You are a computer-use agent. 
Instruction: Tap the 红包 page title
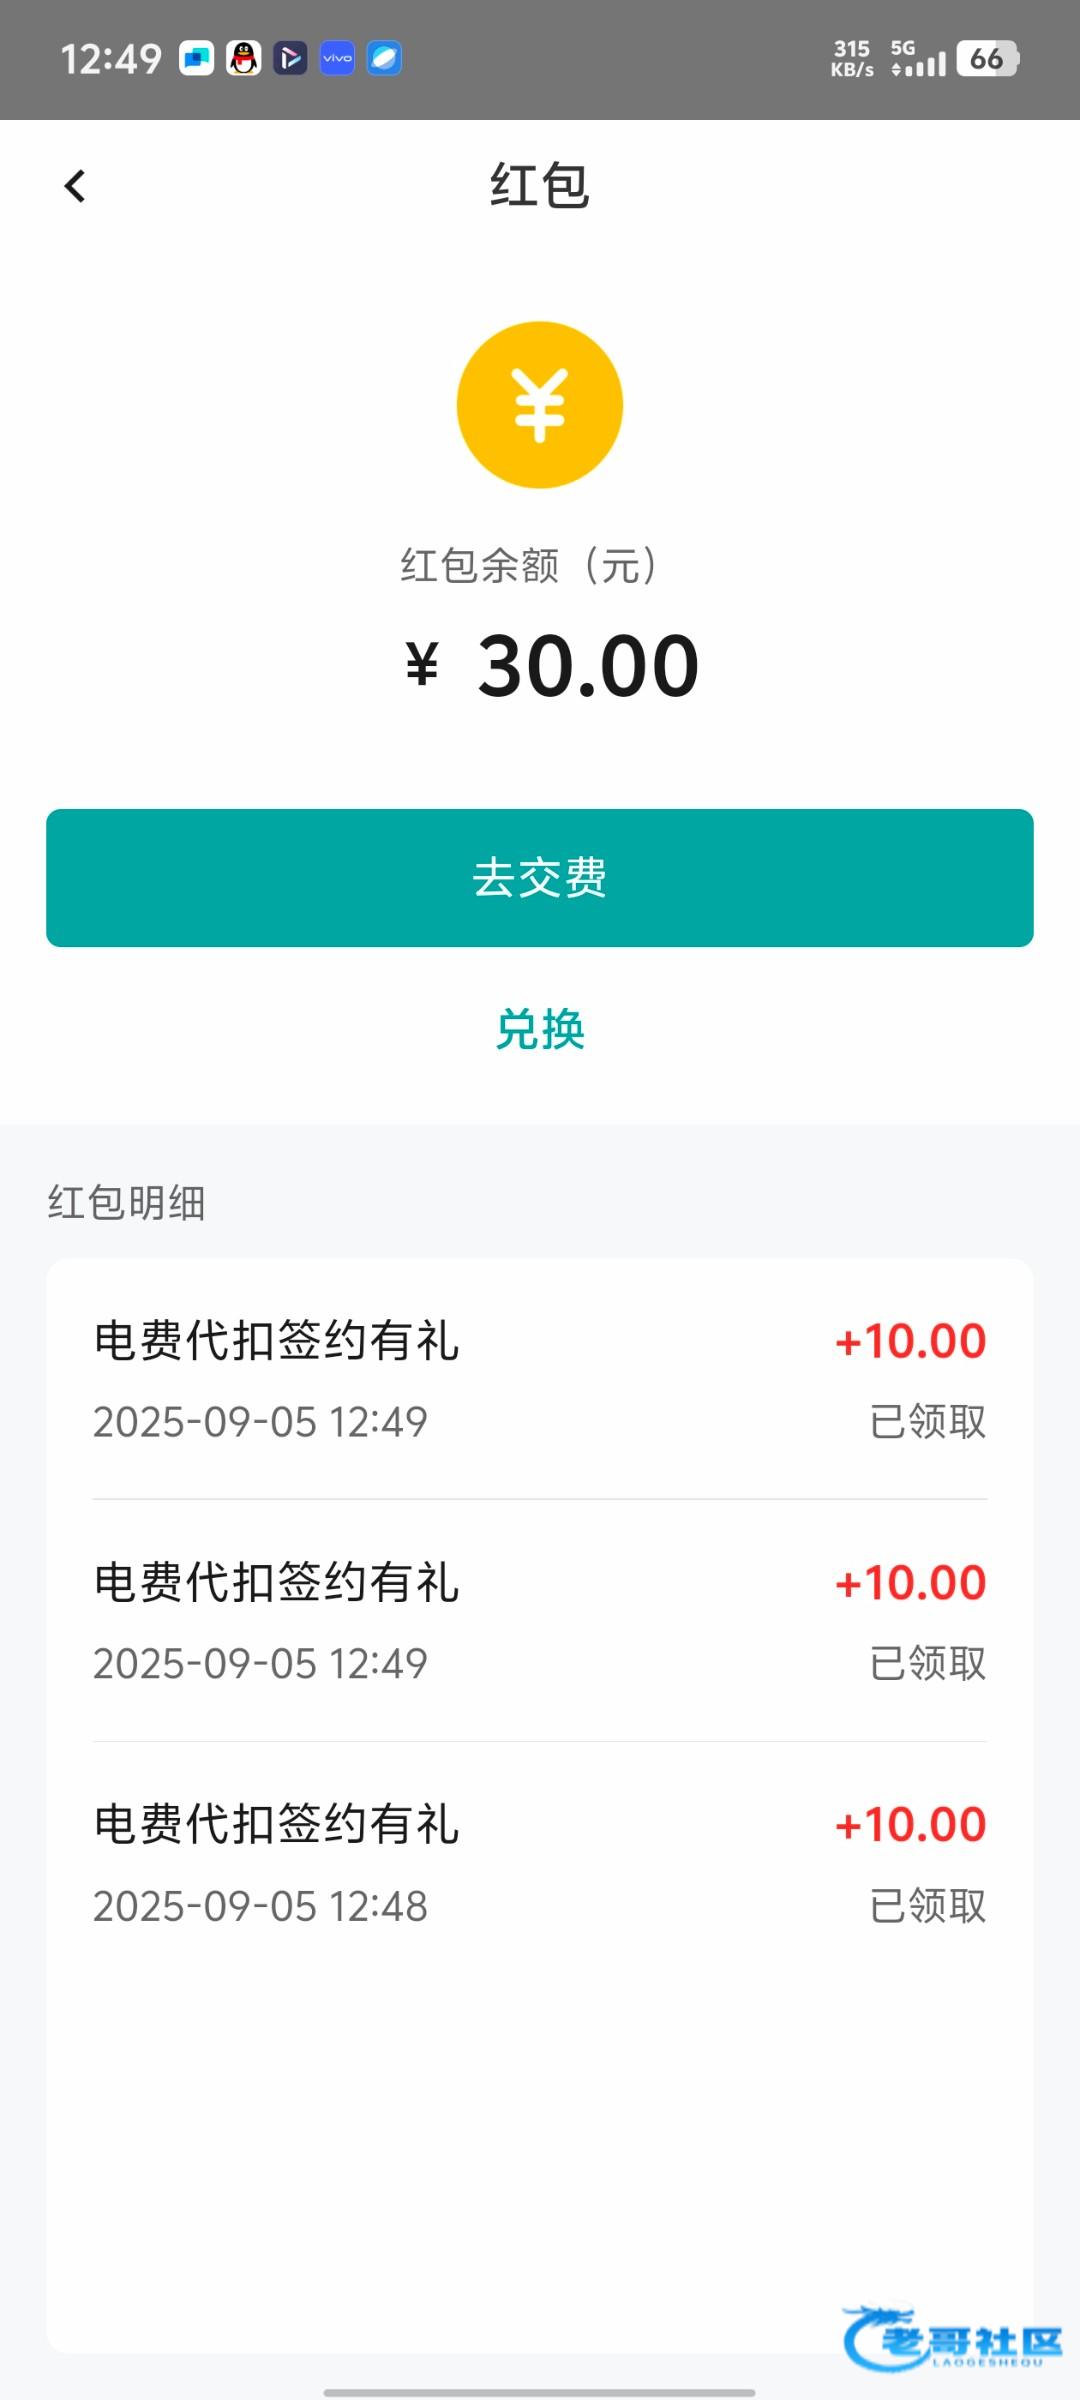click(x=540, y=186)
